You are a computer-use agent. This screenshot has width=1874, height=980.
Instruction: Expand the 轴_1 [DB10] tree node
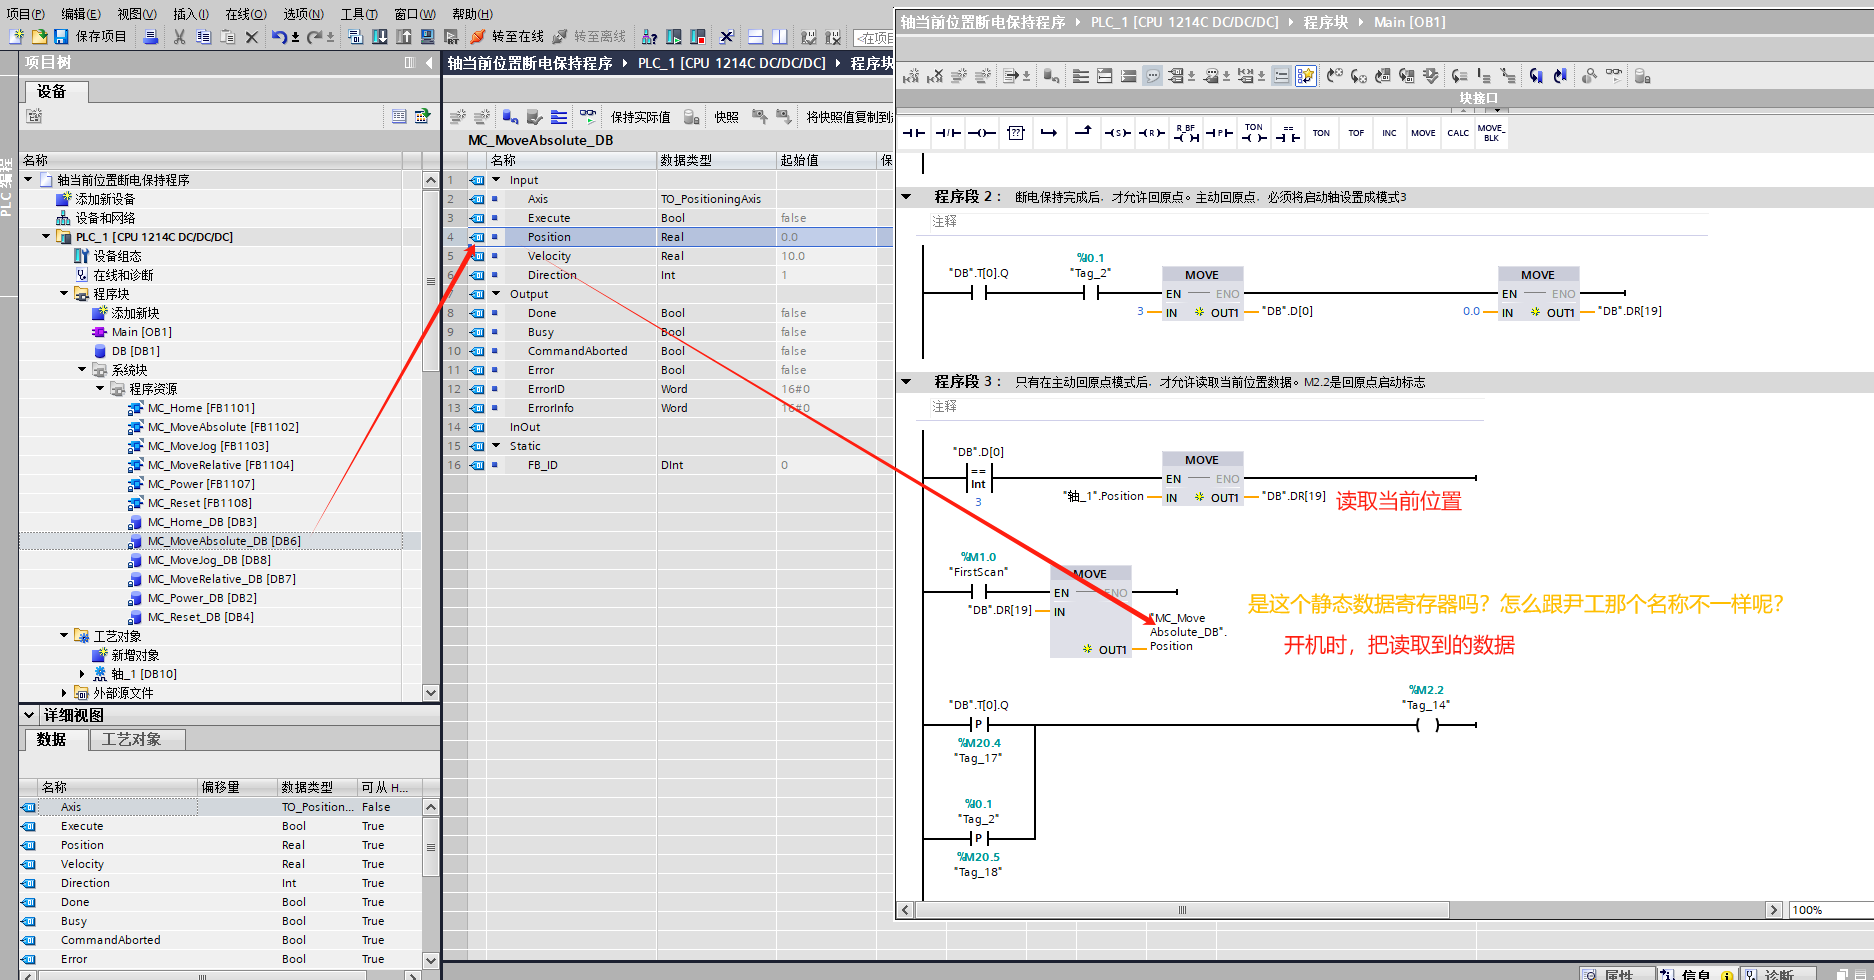click(82, 674)
